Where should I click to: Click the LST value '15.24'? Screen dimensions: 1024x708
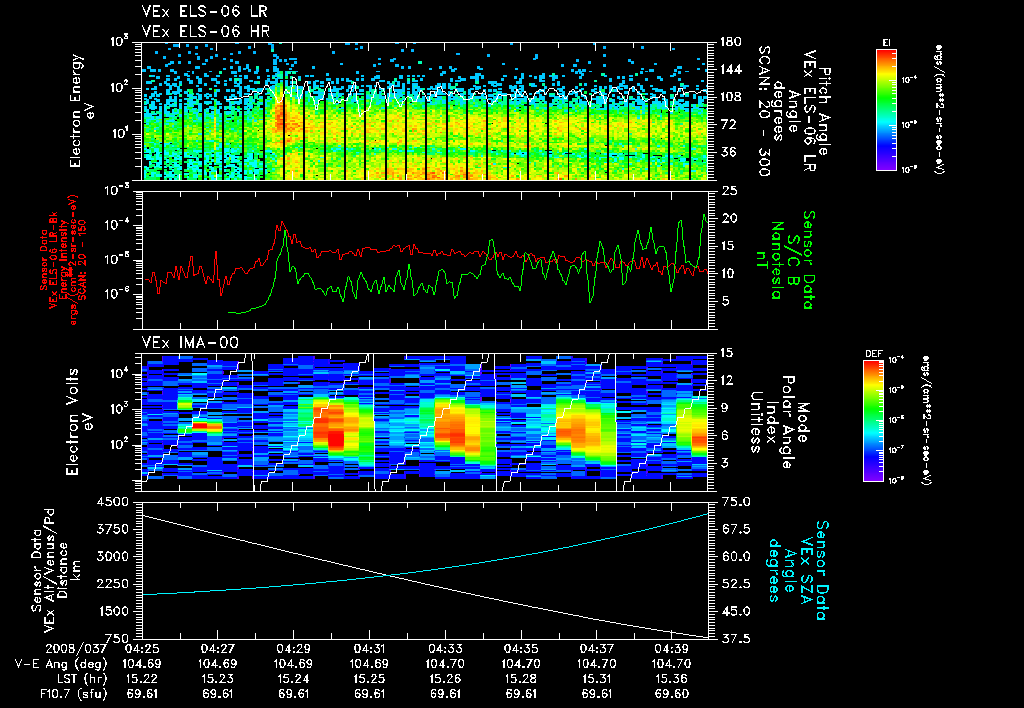293,679
